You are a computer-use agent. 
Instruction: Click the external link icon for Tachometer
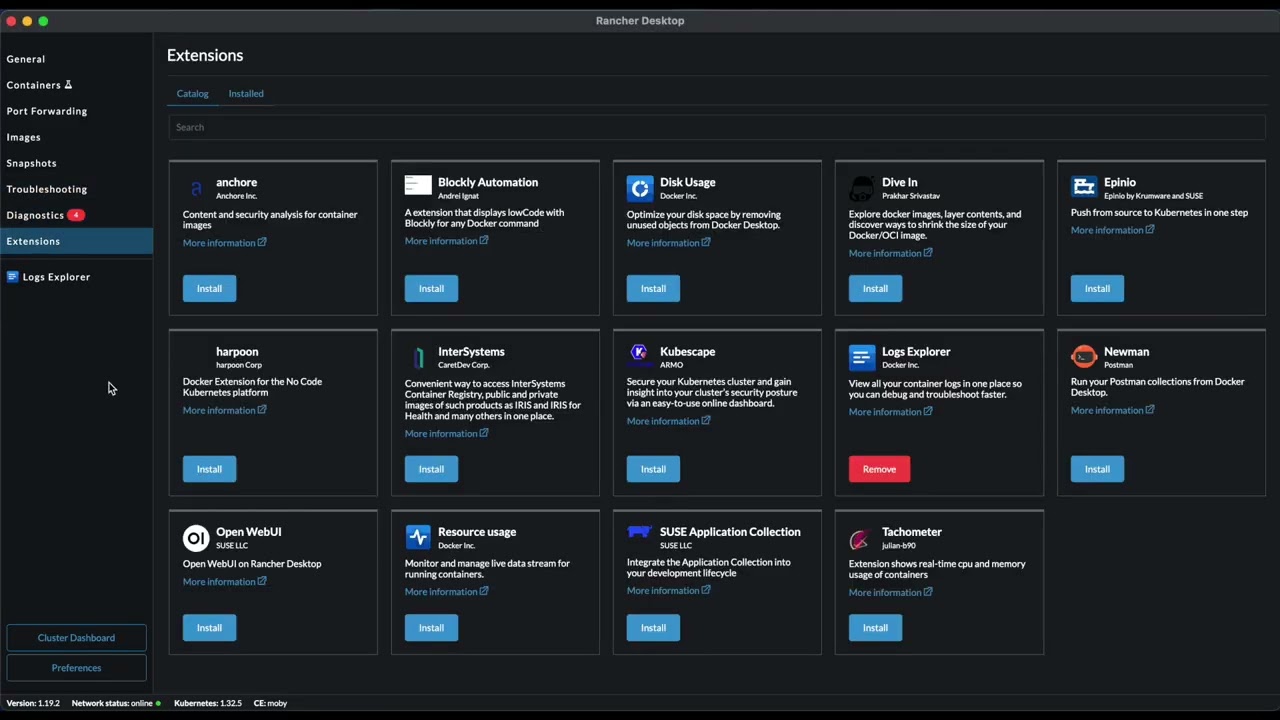pos(928,592)
